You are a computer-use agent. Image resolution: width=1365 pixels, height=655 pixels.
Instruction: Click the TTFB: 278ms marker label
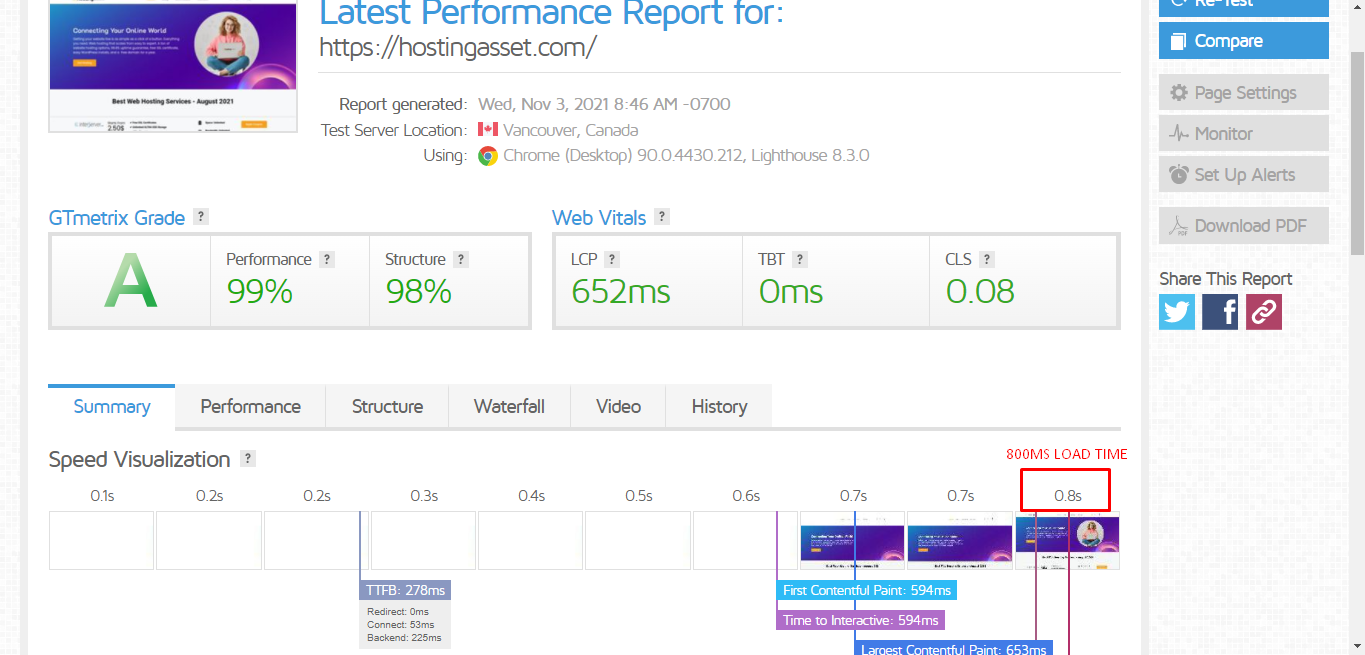pos(406,589)
